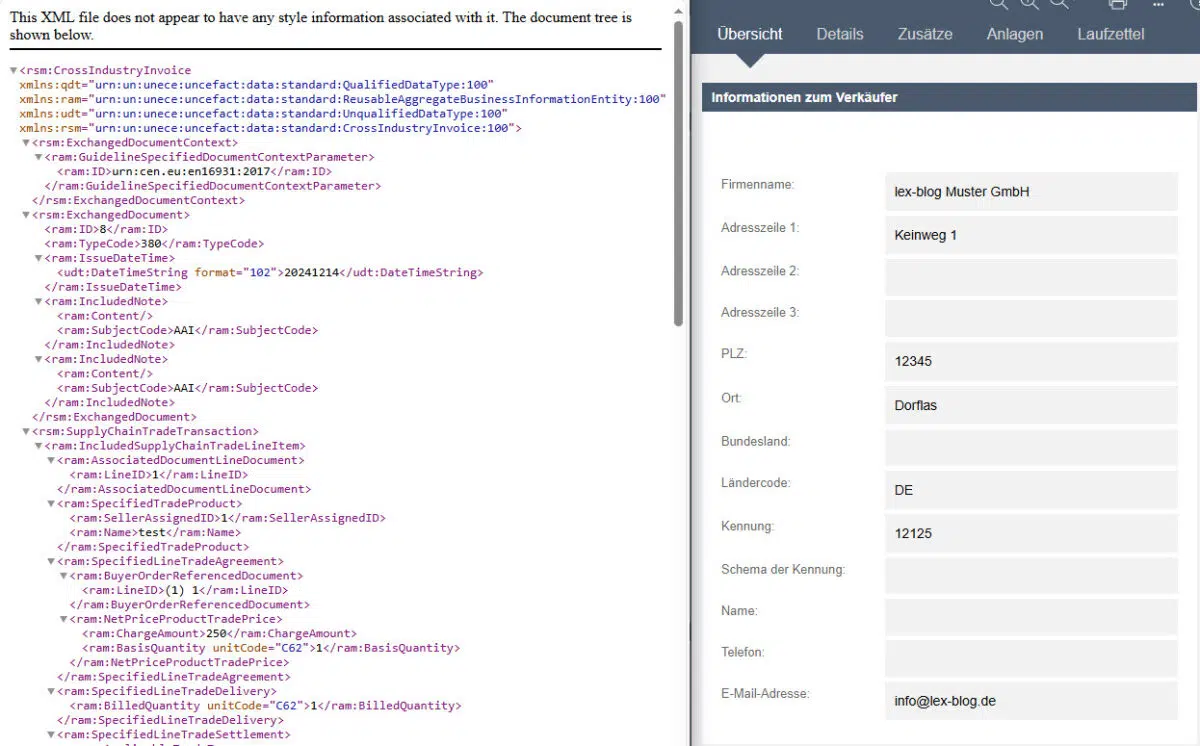
Task: Click the PLZ field containing 12345
Action: click(1031, 361)
